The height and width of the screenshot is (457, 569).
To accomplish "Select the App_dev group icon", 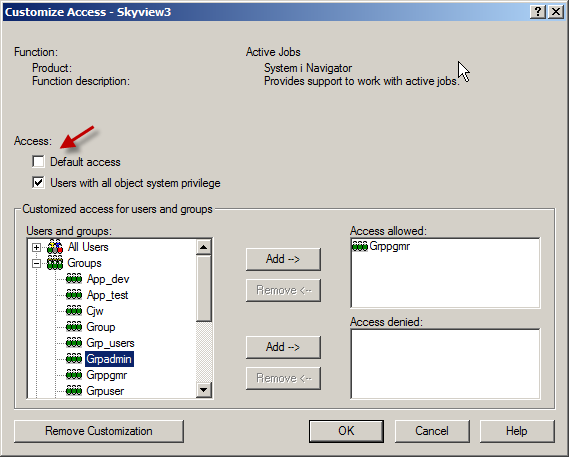I will tap(74, 279).
